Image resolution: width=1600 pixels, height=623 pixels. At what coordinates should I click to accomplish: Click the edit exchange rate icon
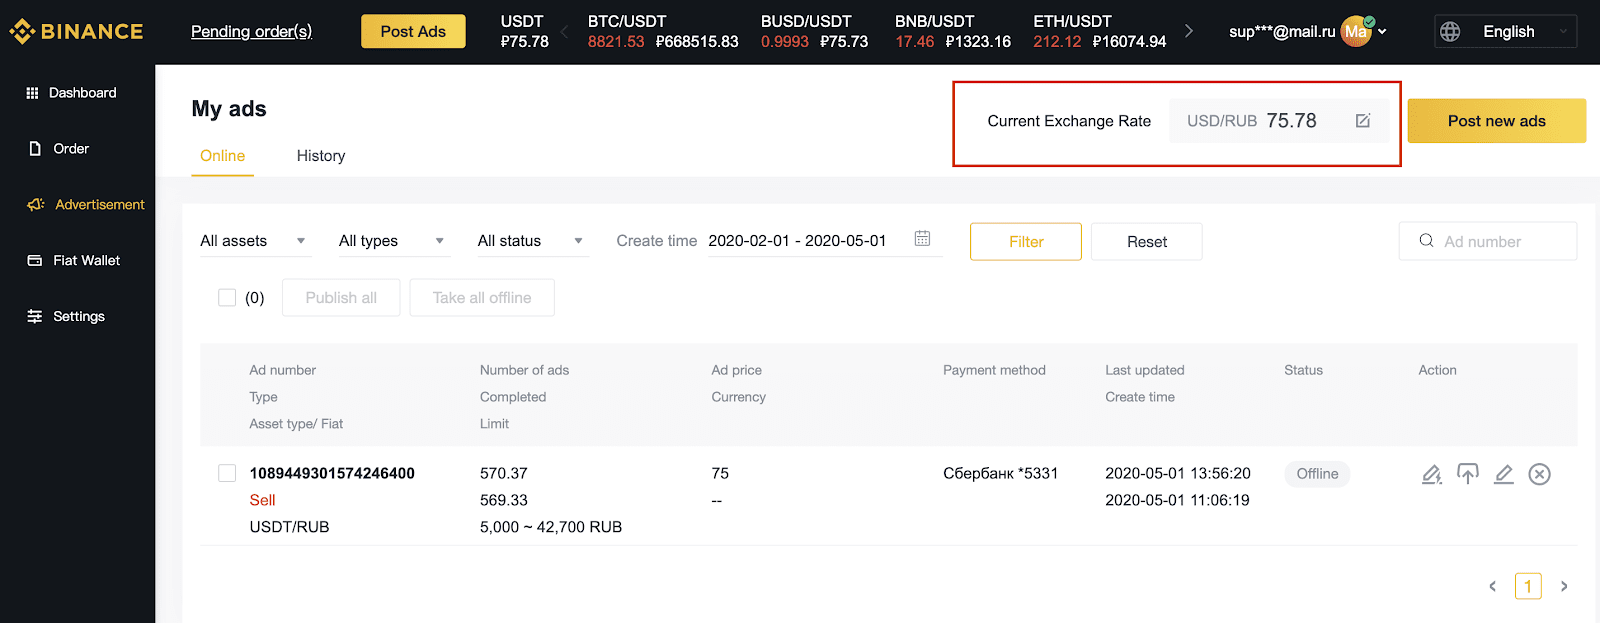pos(1362,121)
